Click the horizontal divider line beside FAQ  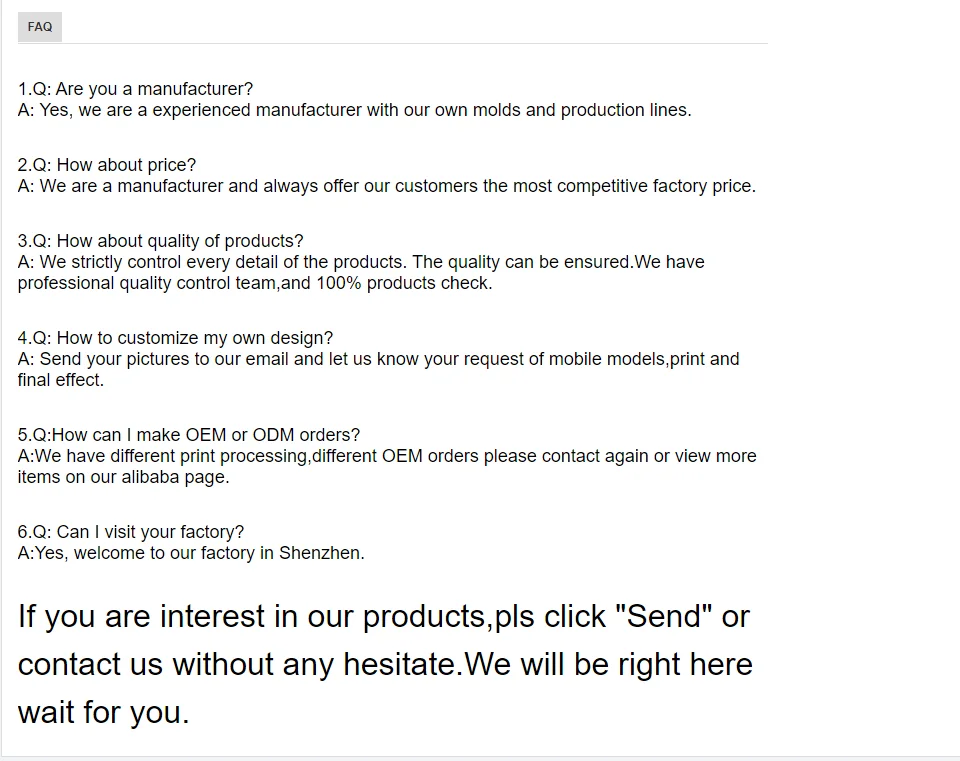point(415,43)
